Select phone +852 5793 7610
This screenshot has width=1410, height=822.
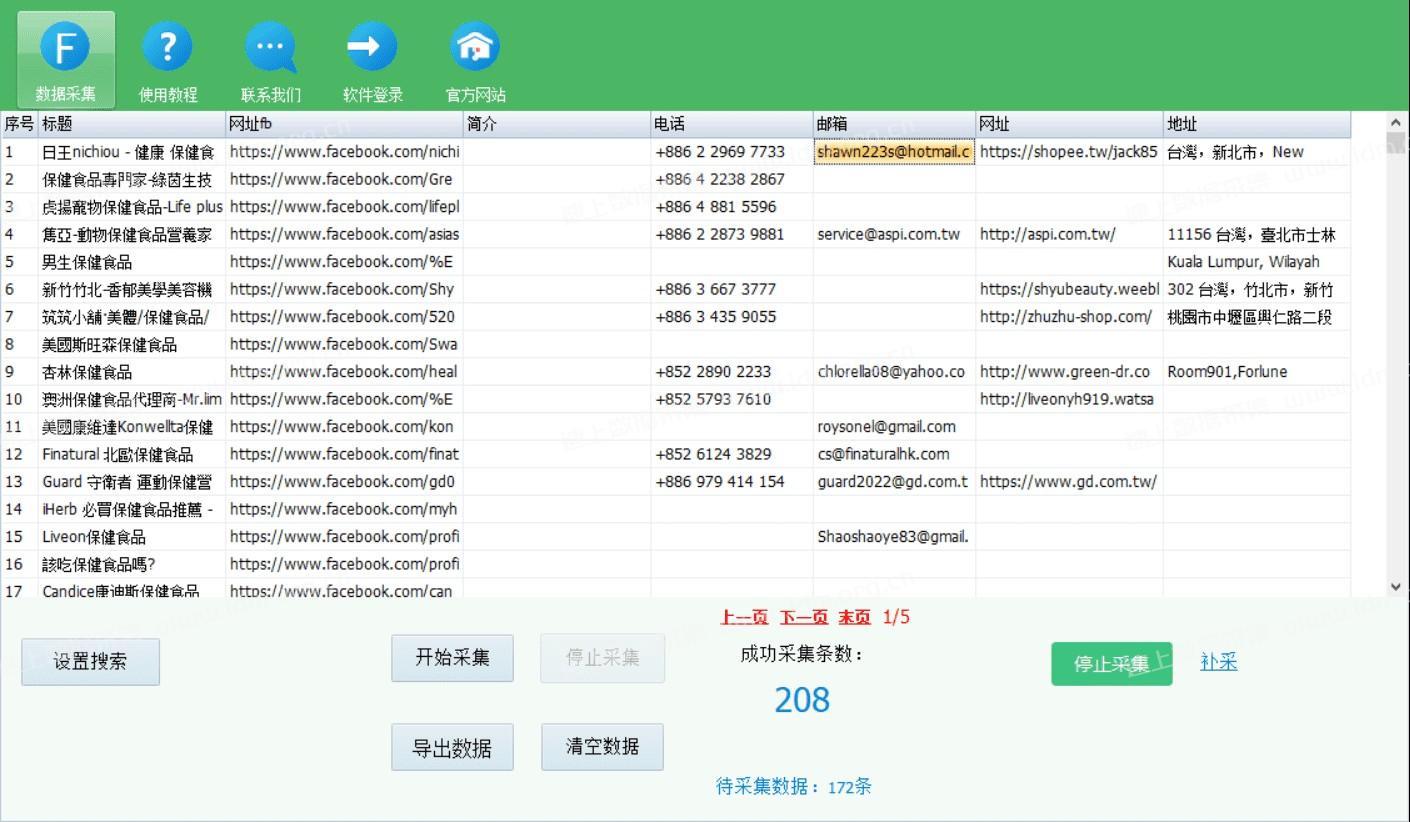point(732,399)
